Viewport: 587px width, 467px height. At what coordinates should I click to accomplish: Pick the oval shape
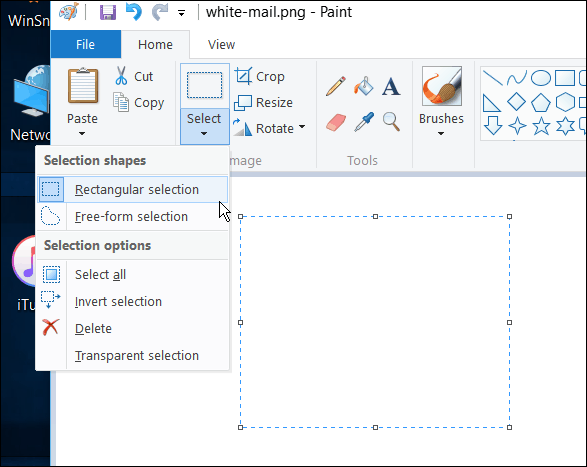point(541,78)
